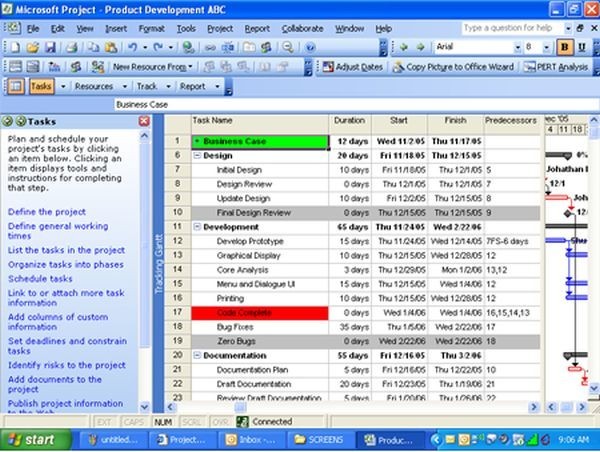The width and height of the screenshot is (600, 452).
Task: Click the Split Task icon
Action: coord(228,47)
